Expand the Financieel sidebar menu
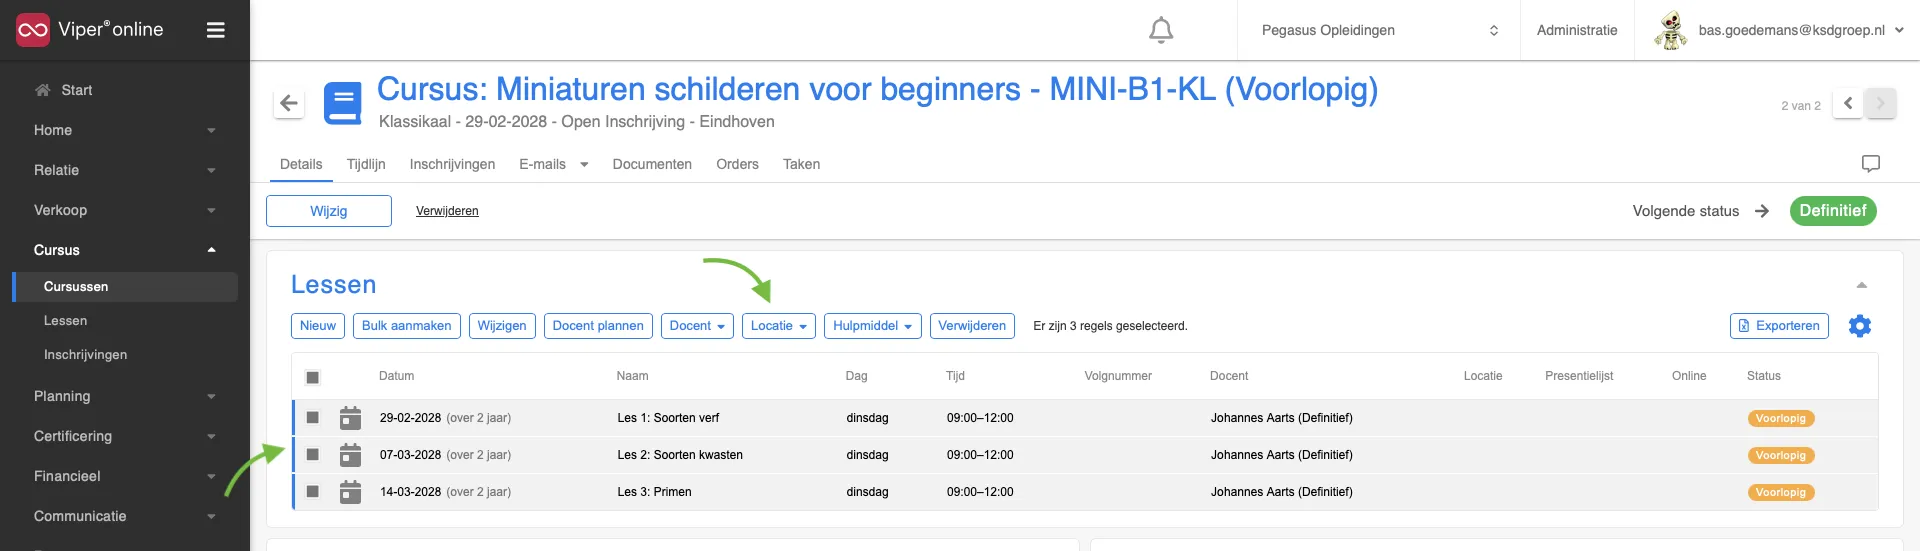The image size is (1920, 551). 125,476
